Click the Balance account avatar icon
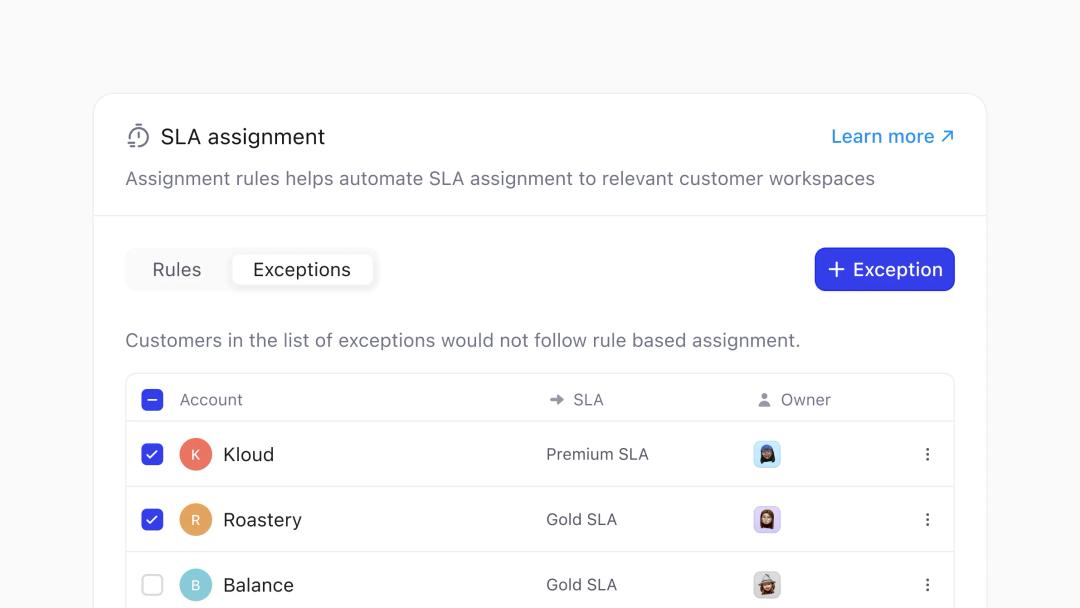Screen dimensions: 1080x608 [x=196, y=585]
